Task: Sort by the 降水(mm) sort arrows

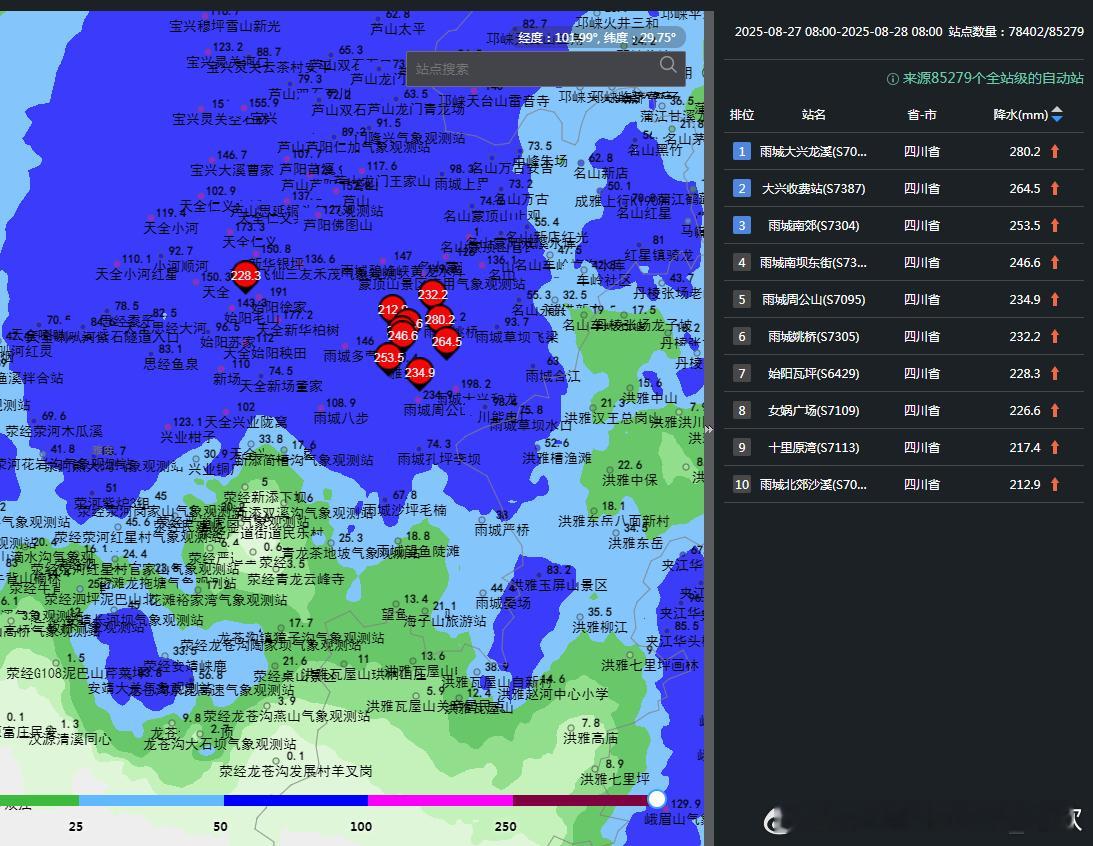Action: tap(1057, 114)
